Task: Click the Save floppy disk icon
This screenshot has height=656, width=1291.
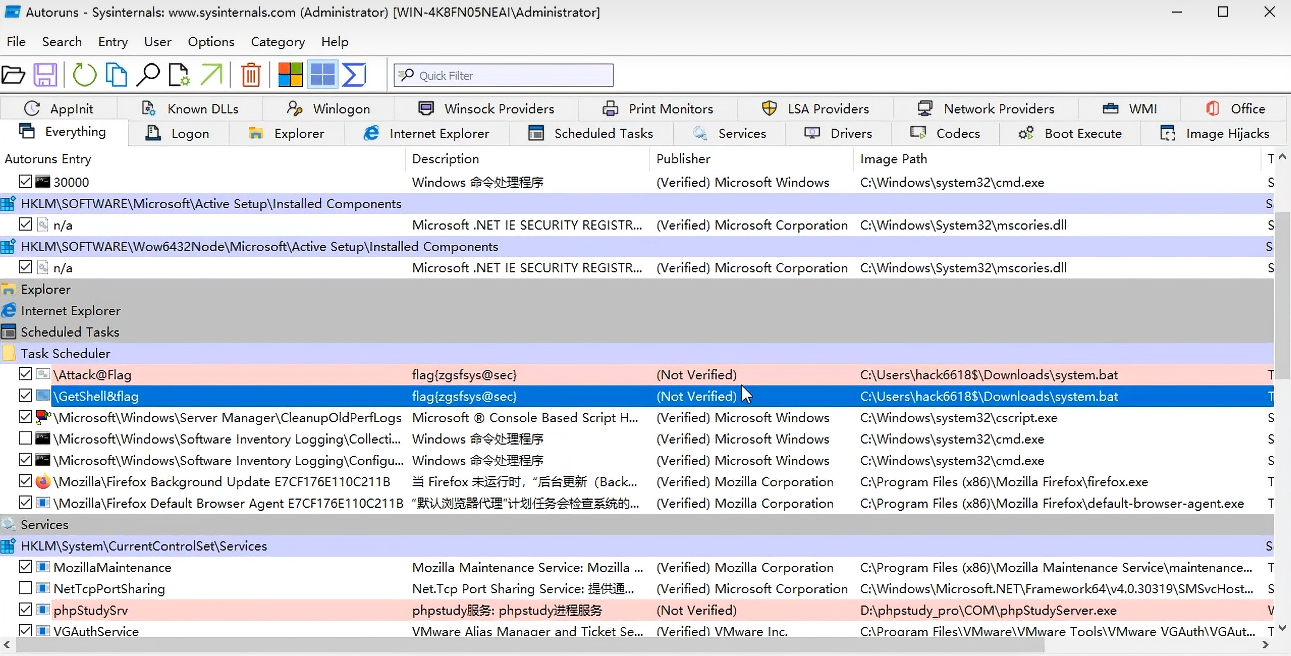Action: pyautogui.click(x=45, y=75)
